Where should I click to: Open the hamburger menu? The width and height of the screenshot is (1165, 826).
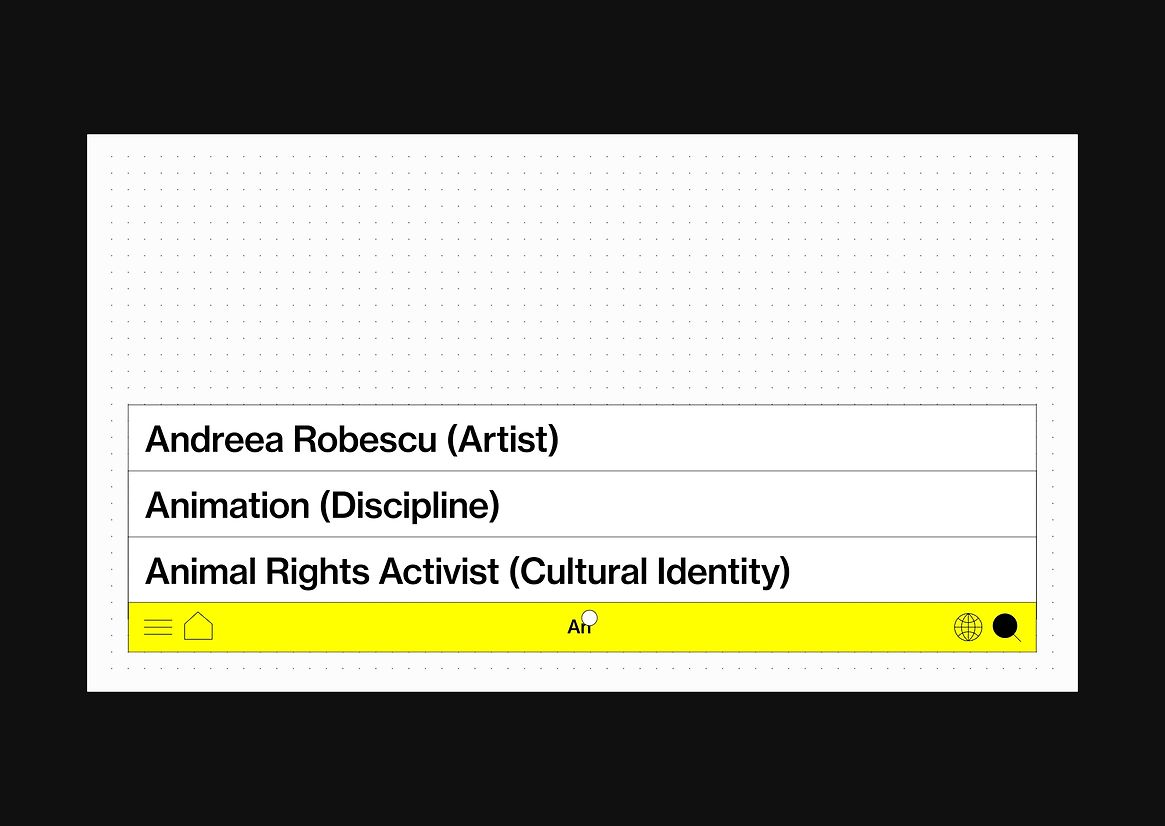(x=158, y=628)
